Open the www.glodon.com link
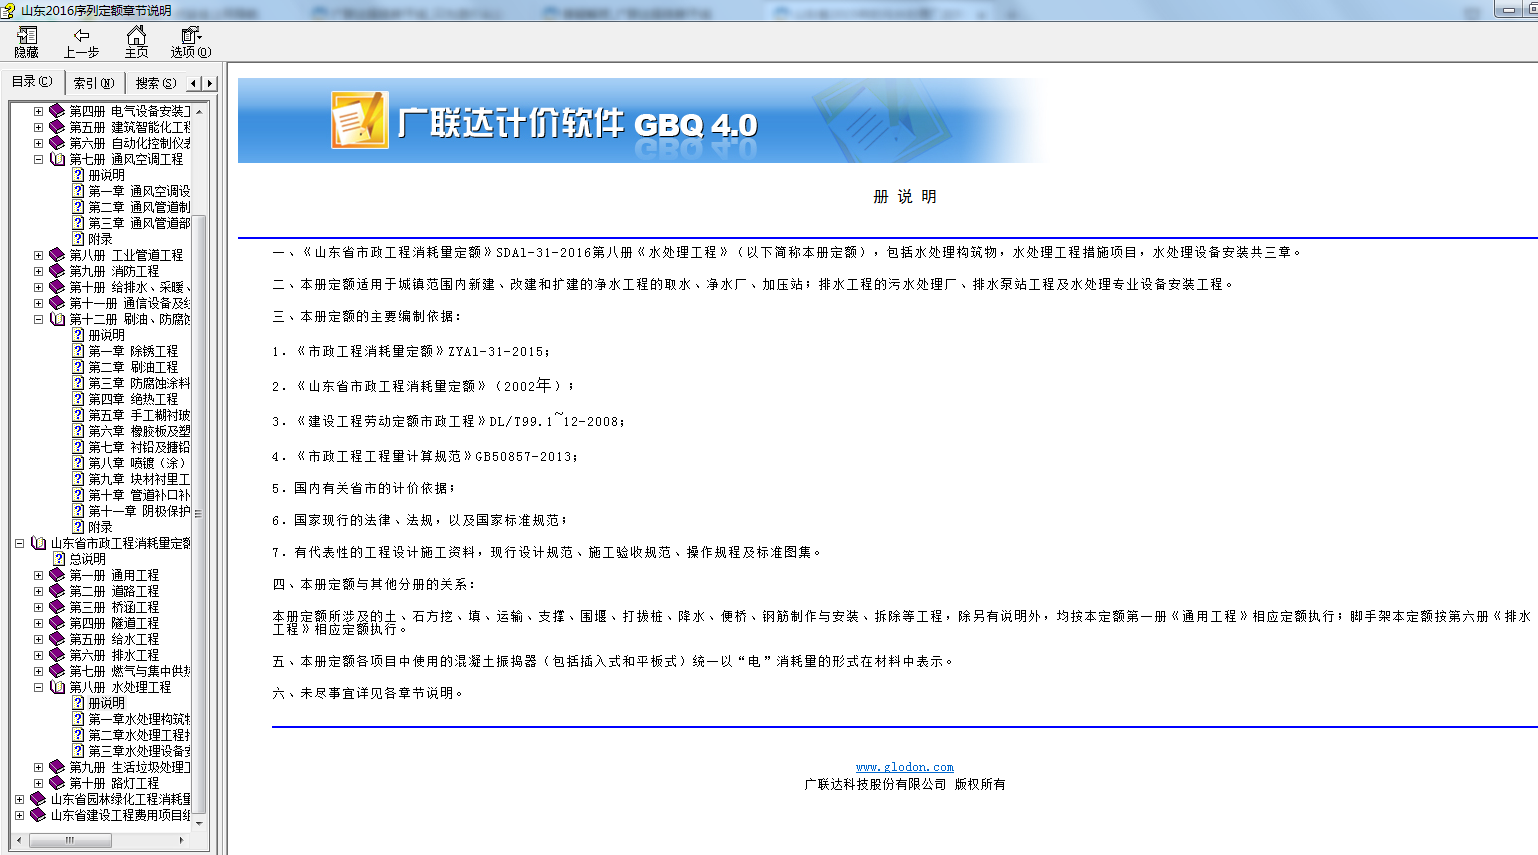The width and height of the screenshot is (1538, 855). pos(905,767)
